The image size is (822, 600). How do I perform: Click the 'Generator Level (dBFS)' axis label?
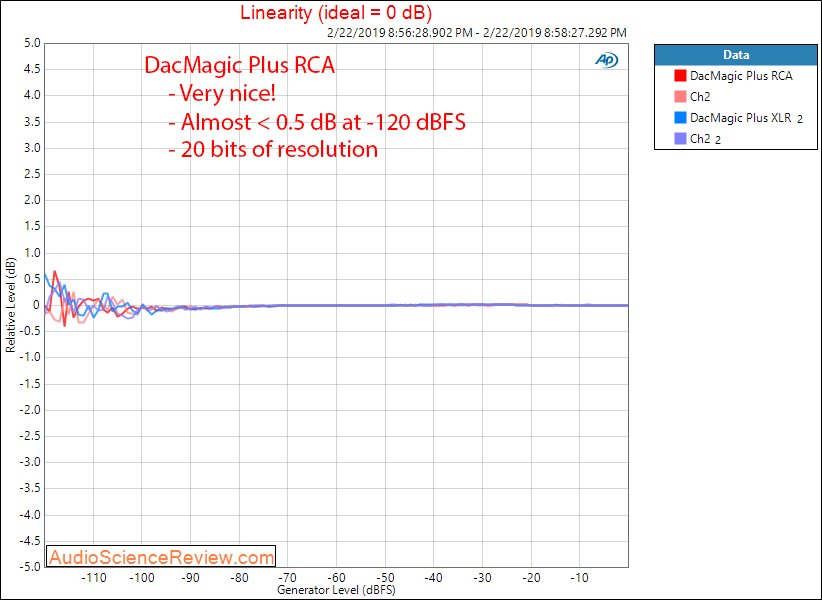pyautogui.click(x=336, y=590)
